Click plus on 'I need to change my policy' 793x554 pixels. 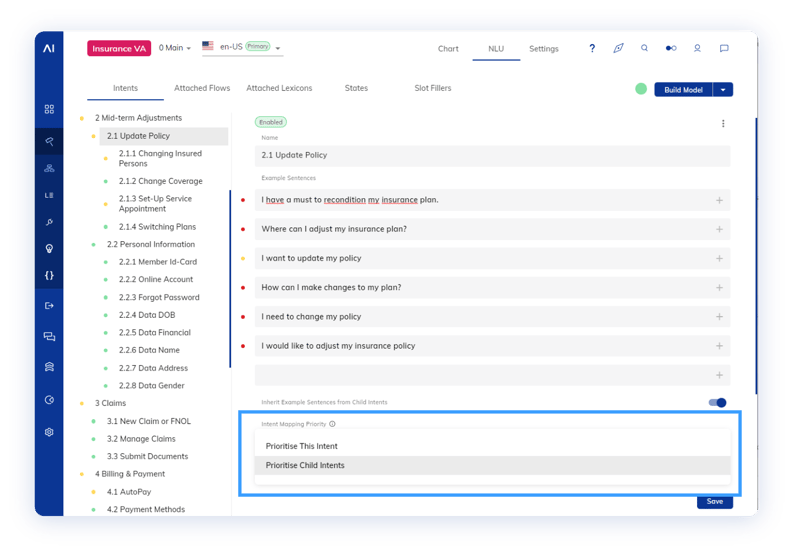[x=719, y=317]
